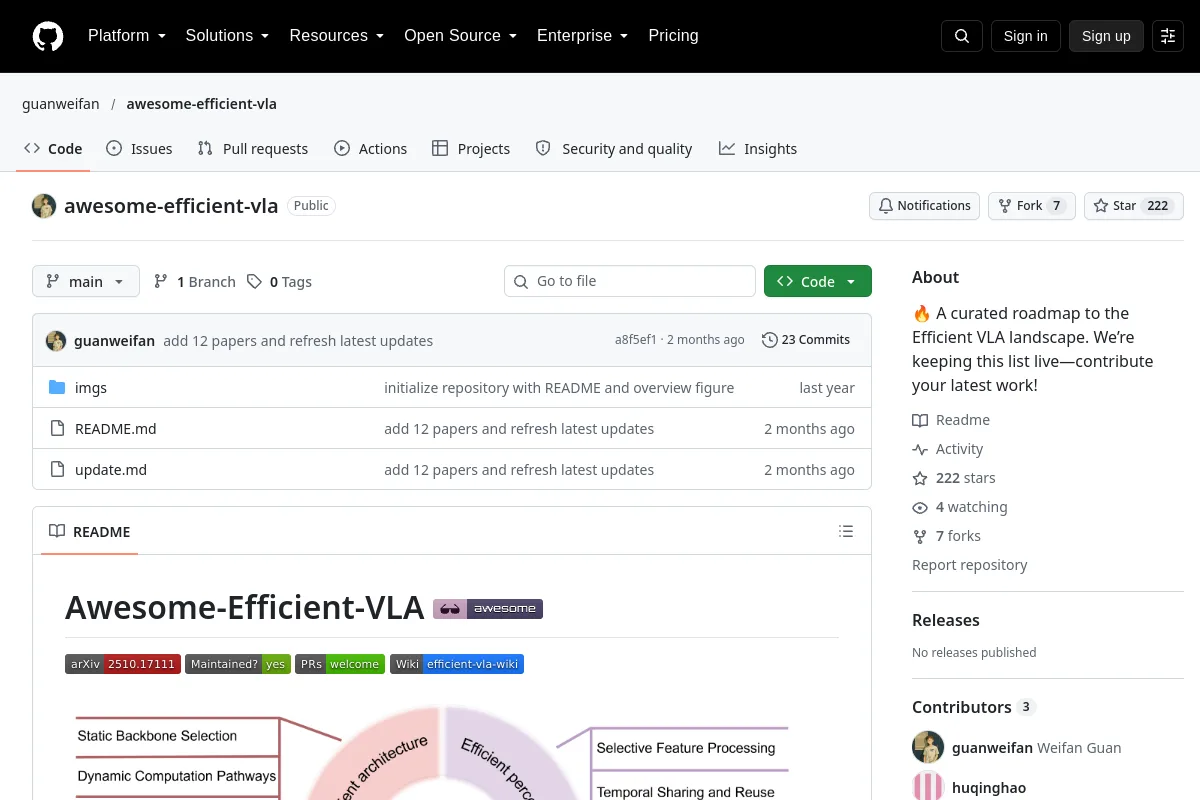
Task: Click the Report repository link
Action: click(970, 565)
